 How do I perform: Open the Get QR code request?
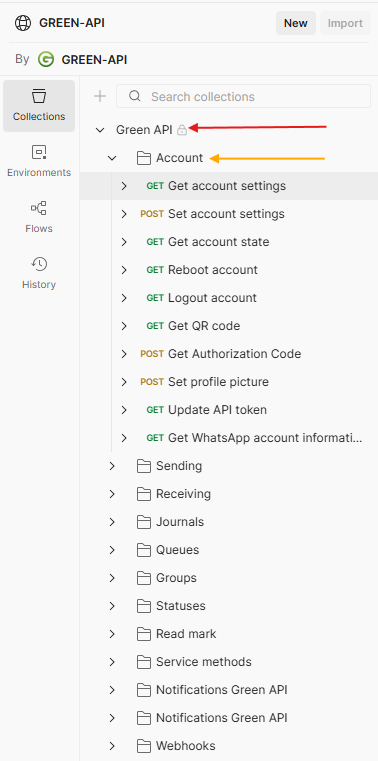pyautogui.click(x=204, y=326)
